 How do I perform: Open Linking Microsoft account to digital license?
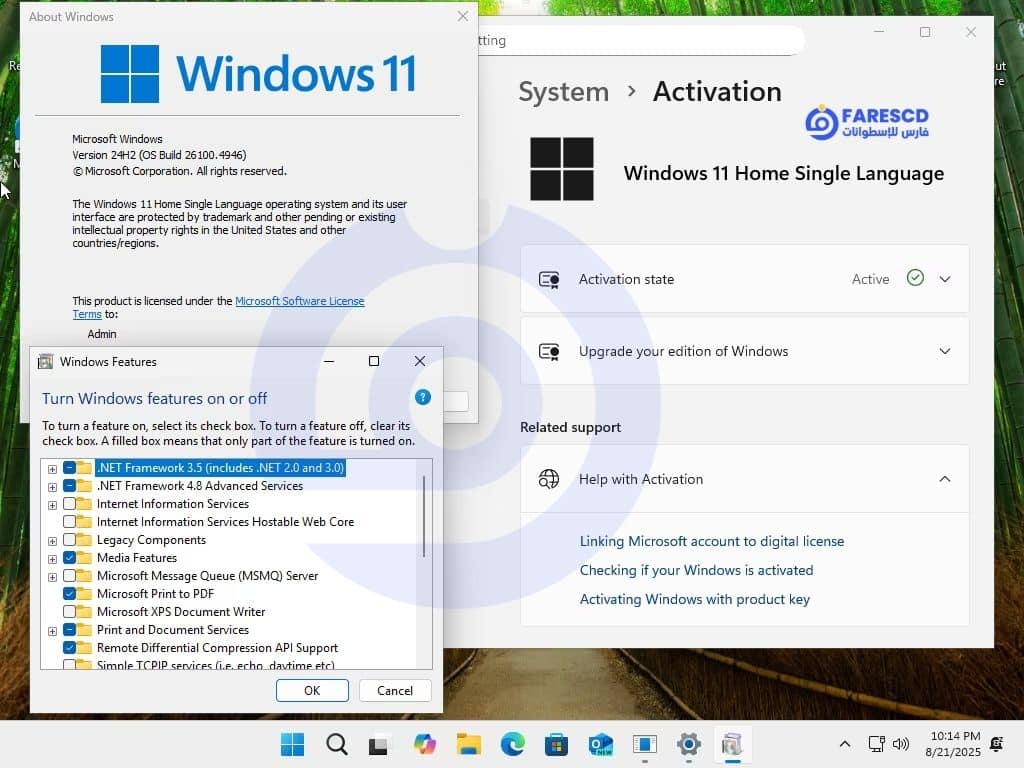click(x=712, y=541)
